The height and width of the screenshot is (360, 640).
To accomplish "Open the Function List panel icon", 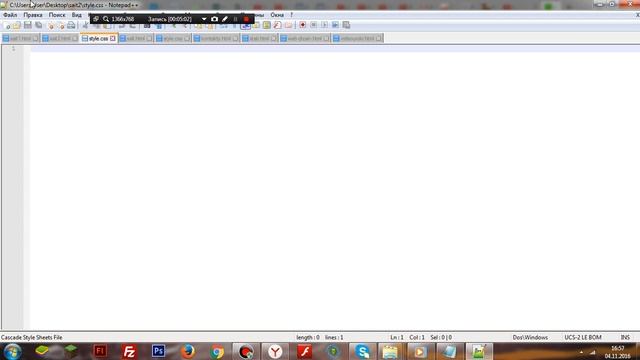I will (x=278, y=25).
